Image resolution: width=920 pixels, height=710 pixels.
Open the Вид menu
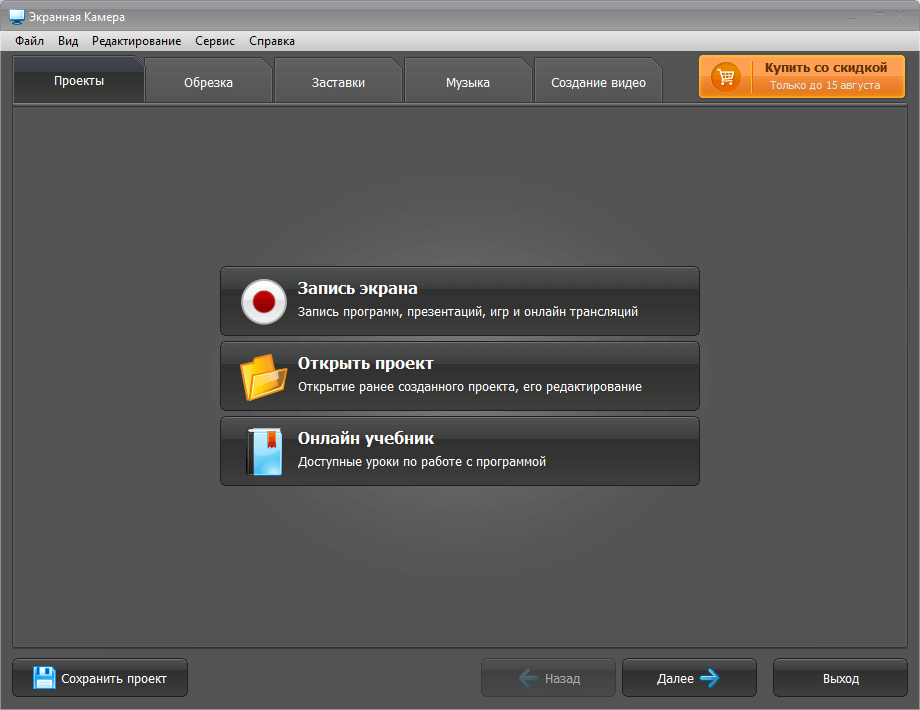tap(68, 41)
